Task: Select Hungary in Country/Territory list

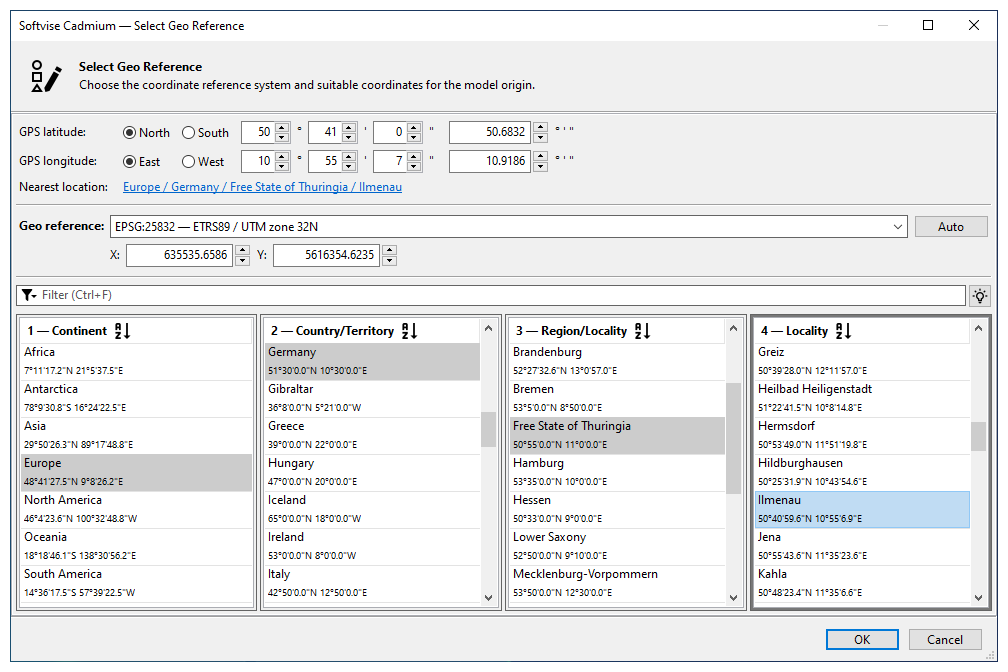Action: pyautogui.click(x=372, y=472)
